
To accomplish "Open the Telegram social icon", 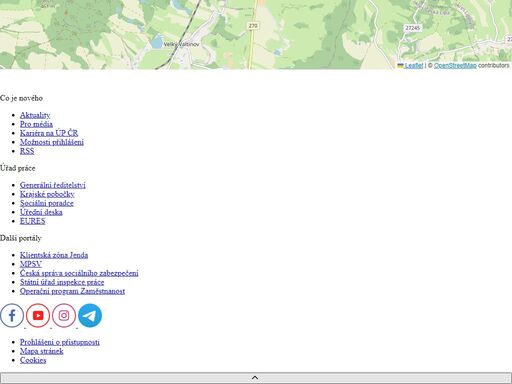I will click(90, 315).
